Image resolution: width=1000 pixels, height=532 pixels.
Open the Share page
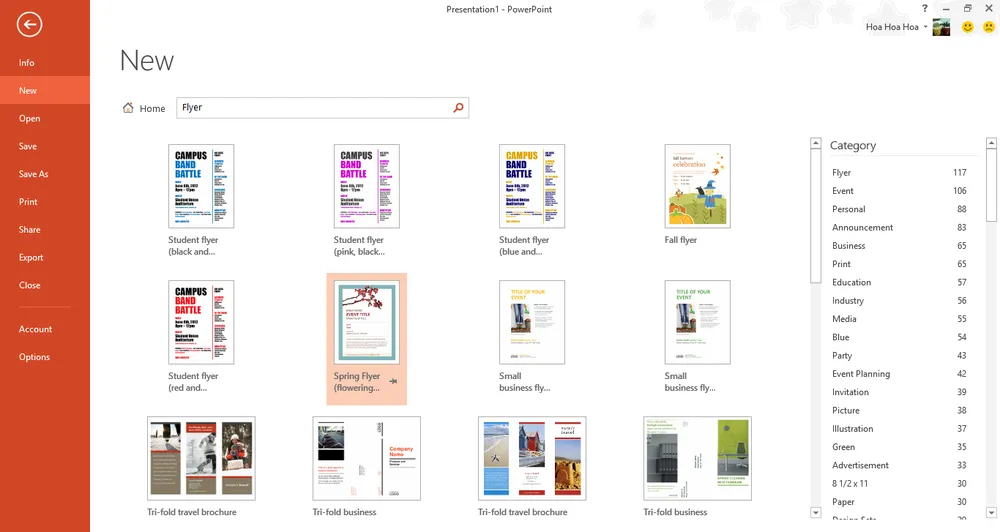coord(45,230)
